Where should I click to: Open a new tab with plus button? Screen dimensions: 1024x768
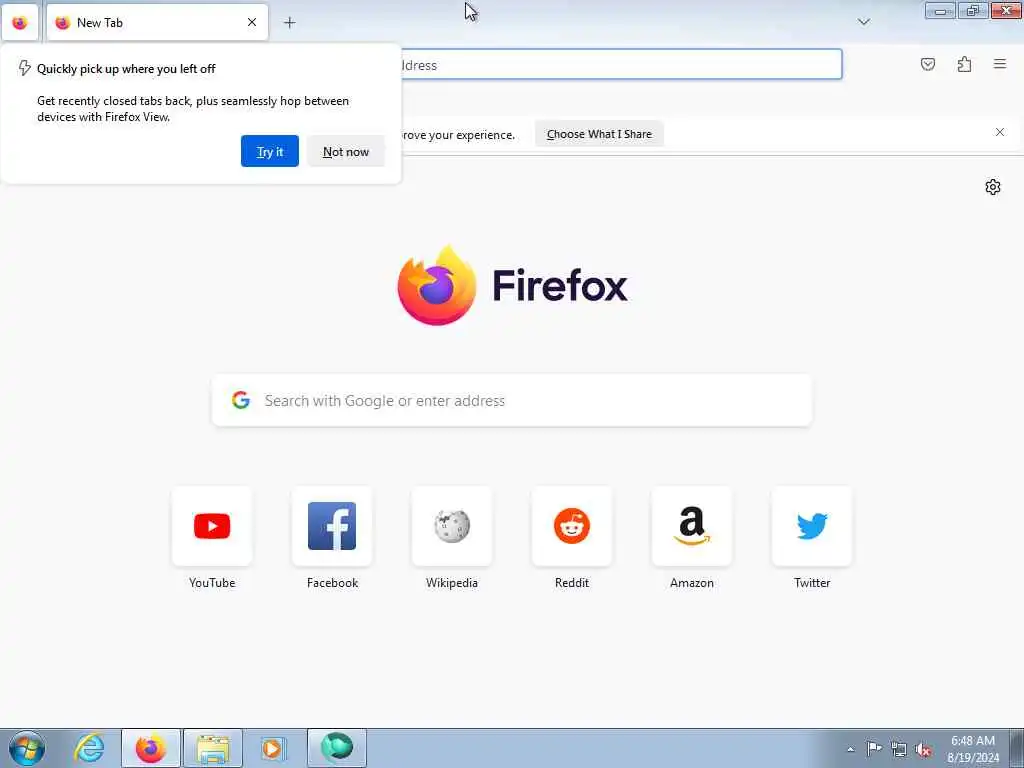click(x=289, y=23)
